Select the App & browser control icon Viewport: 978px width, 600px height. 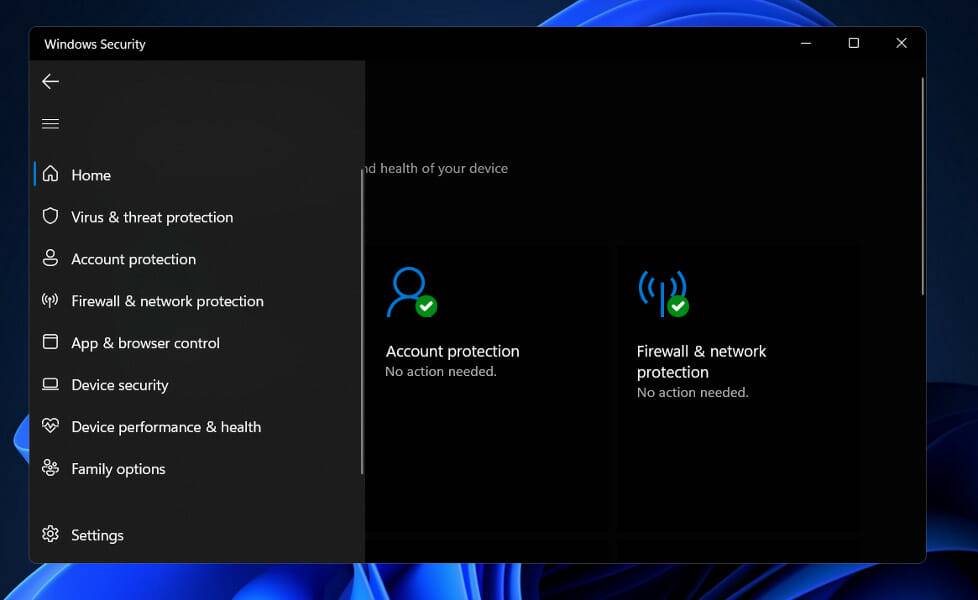tap(51, 343)
